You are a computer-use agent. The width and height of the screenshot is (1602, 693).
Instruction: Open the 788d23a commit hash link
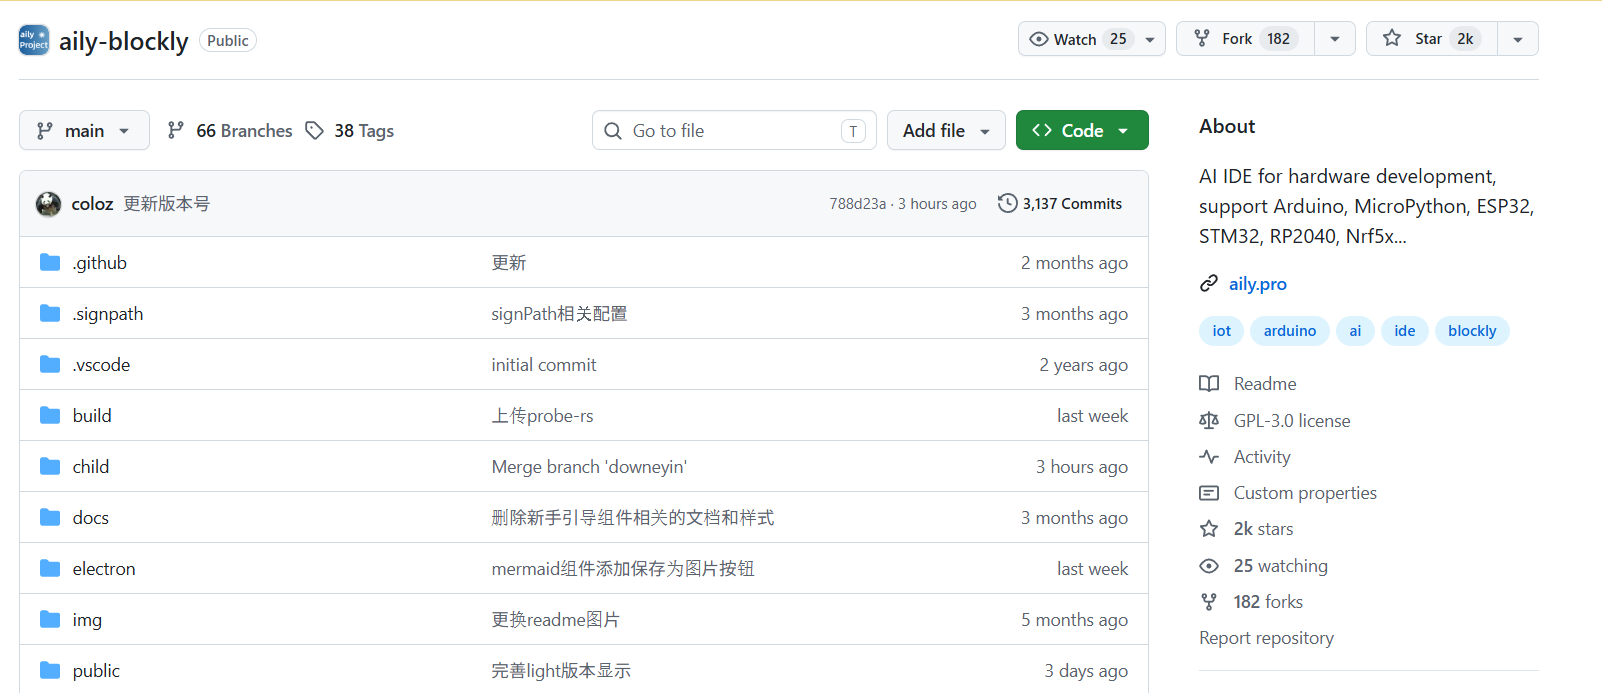857,204
